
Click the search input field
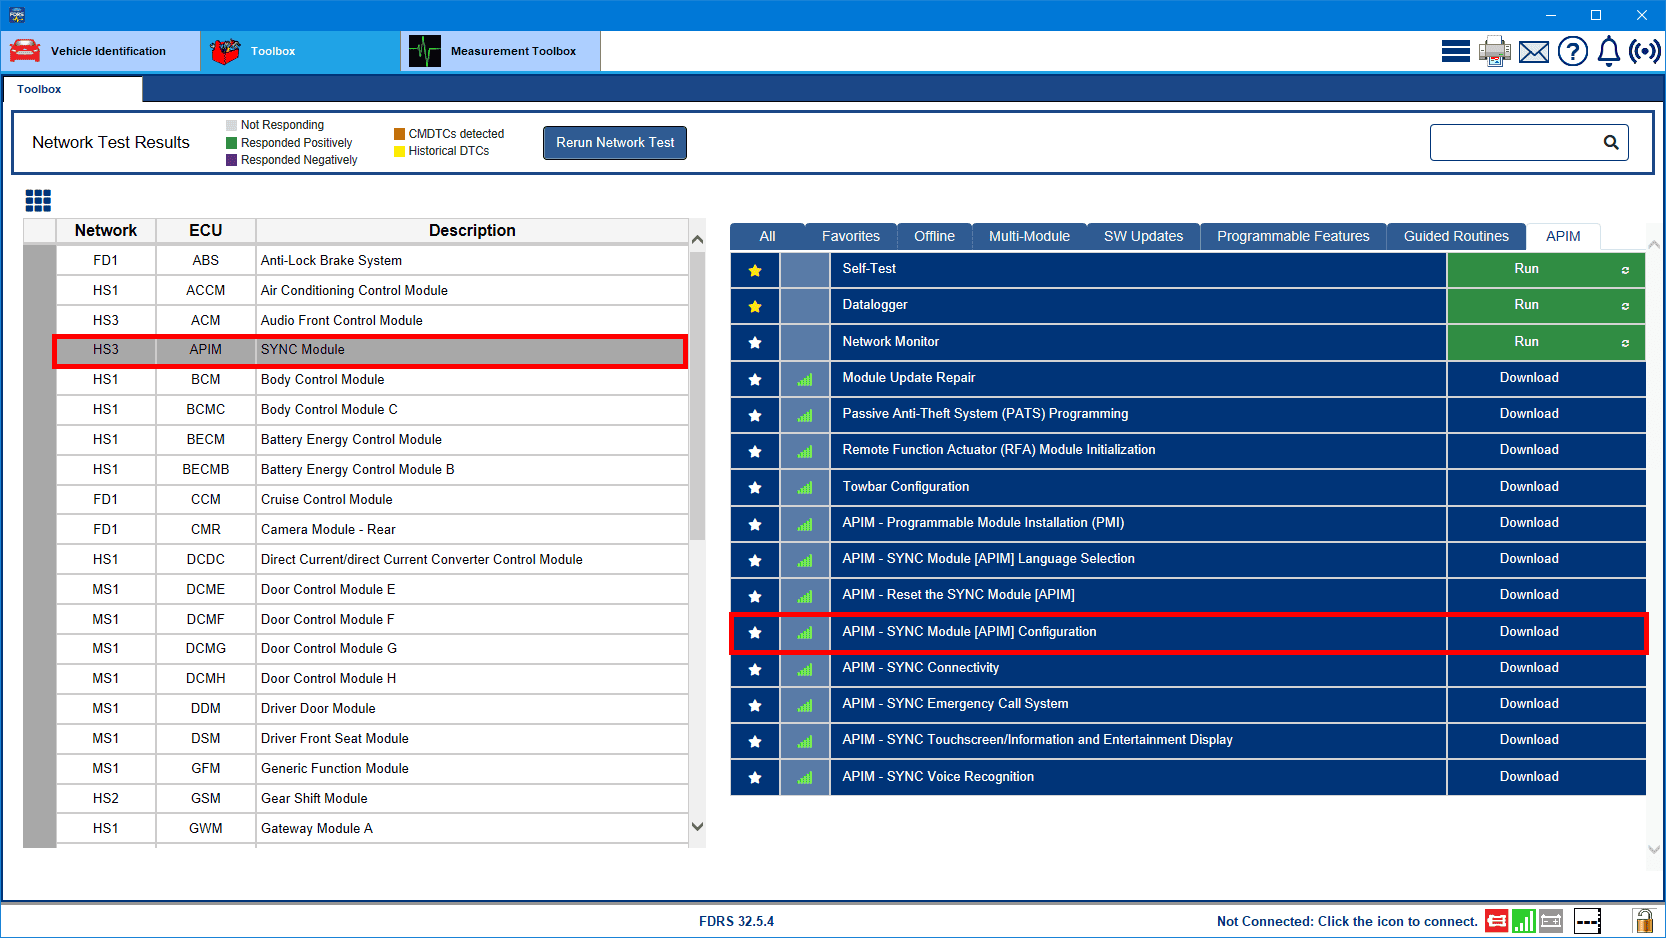1513,143
